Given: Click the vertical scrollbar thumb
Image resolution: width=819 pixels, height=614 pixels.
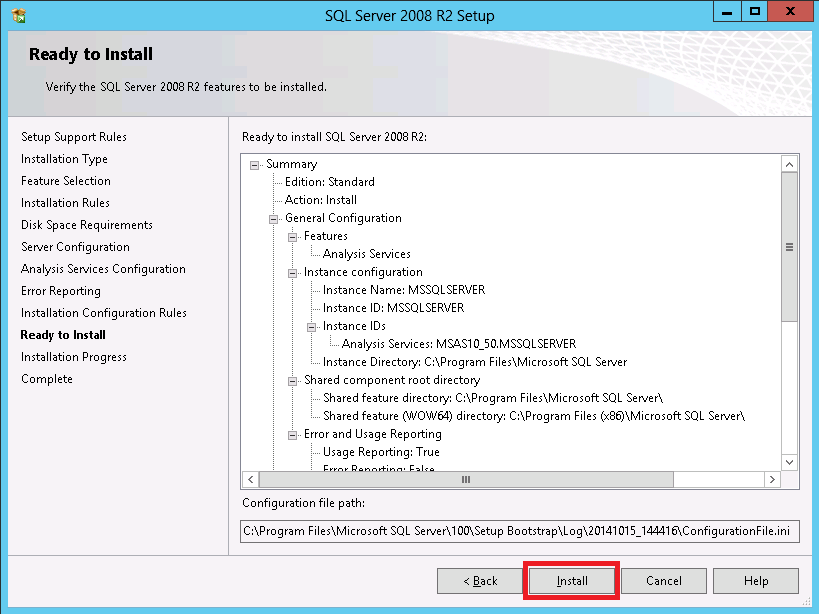Looking at the screenshot, I should click(x=789, y=247).
